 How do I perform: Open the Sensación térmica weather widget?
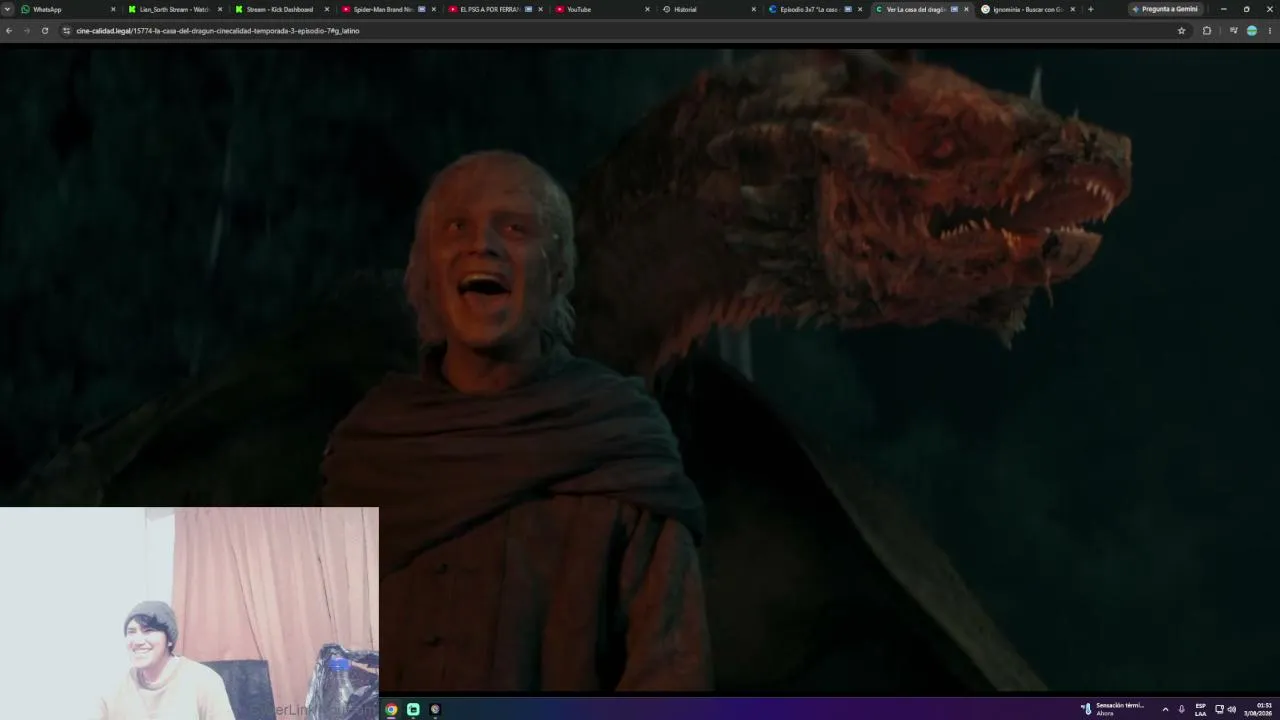point(1113,709)
